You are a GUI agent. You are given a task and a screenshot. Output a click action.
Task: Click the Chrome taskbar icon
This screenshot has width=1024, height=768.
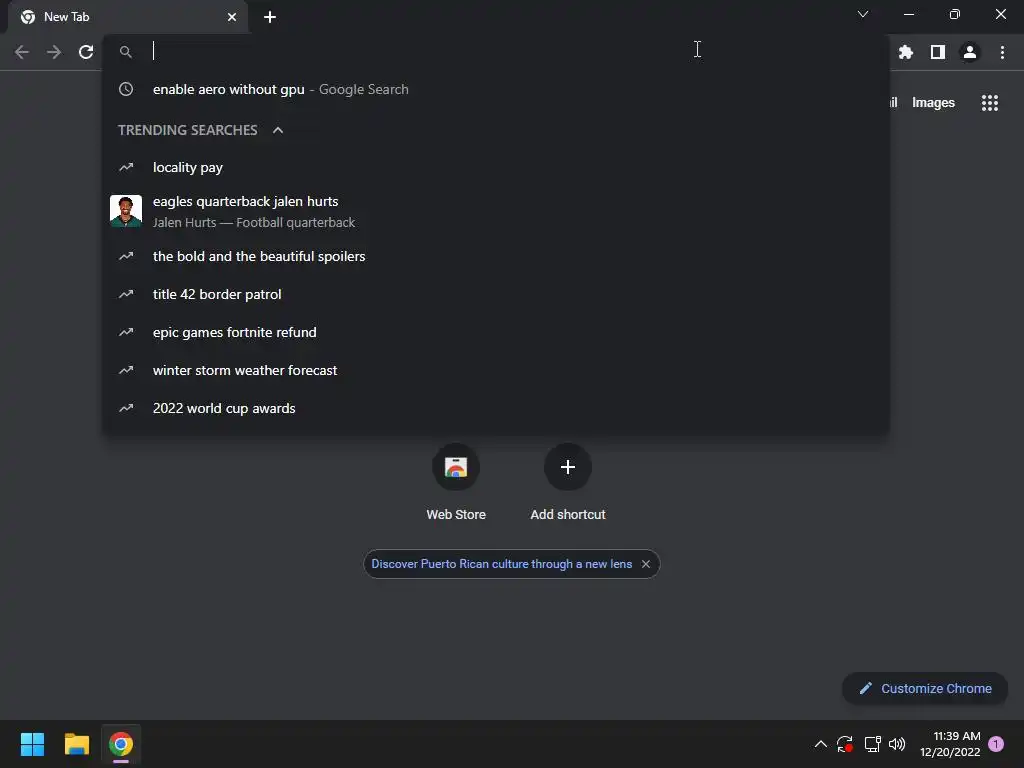point(121,744)
